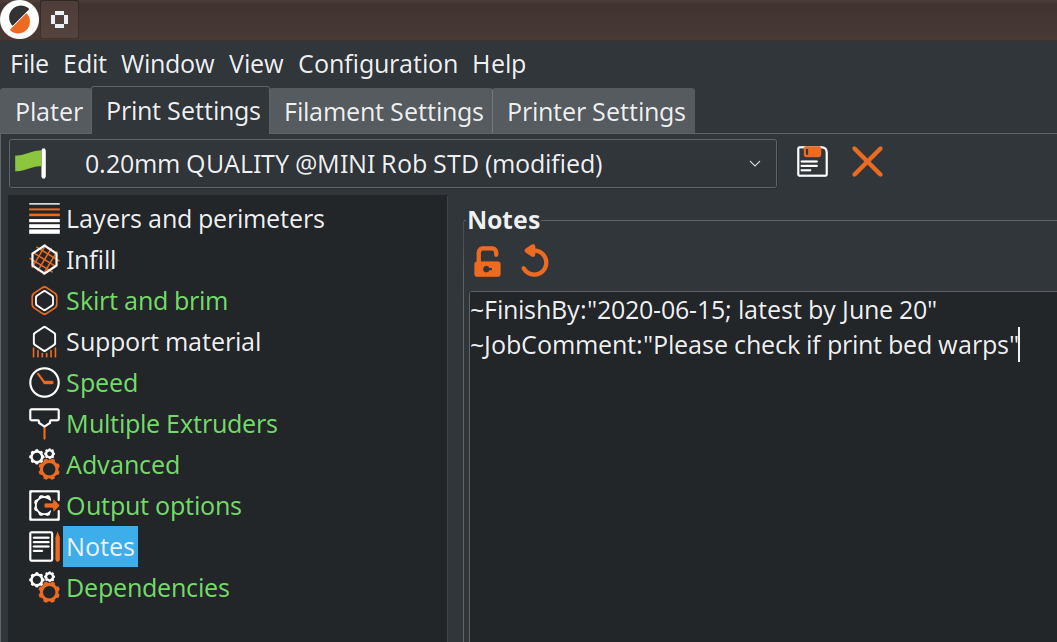Open the Dependencies settings page
Image resolution: width=1057 pixels, height=642 pixels.
[148, 588]
